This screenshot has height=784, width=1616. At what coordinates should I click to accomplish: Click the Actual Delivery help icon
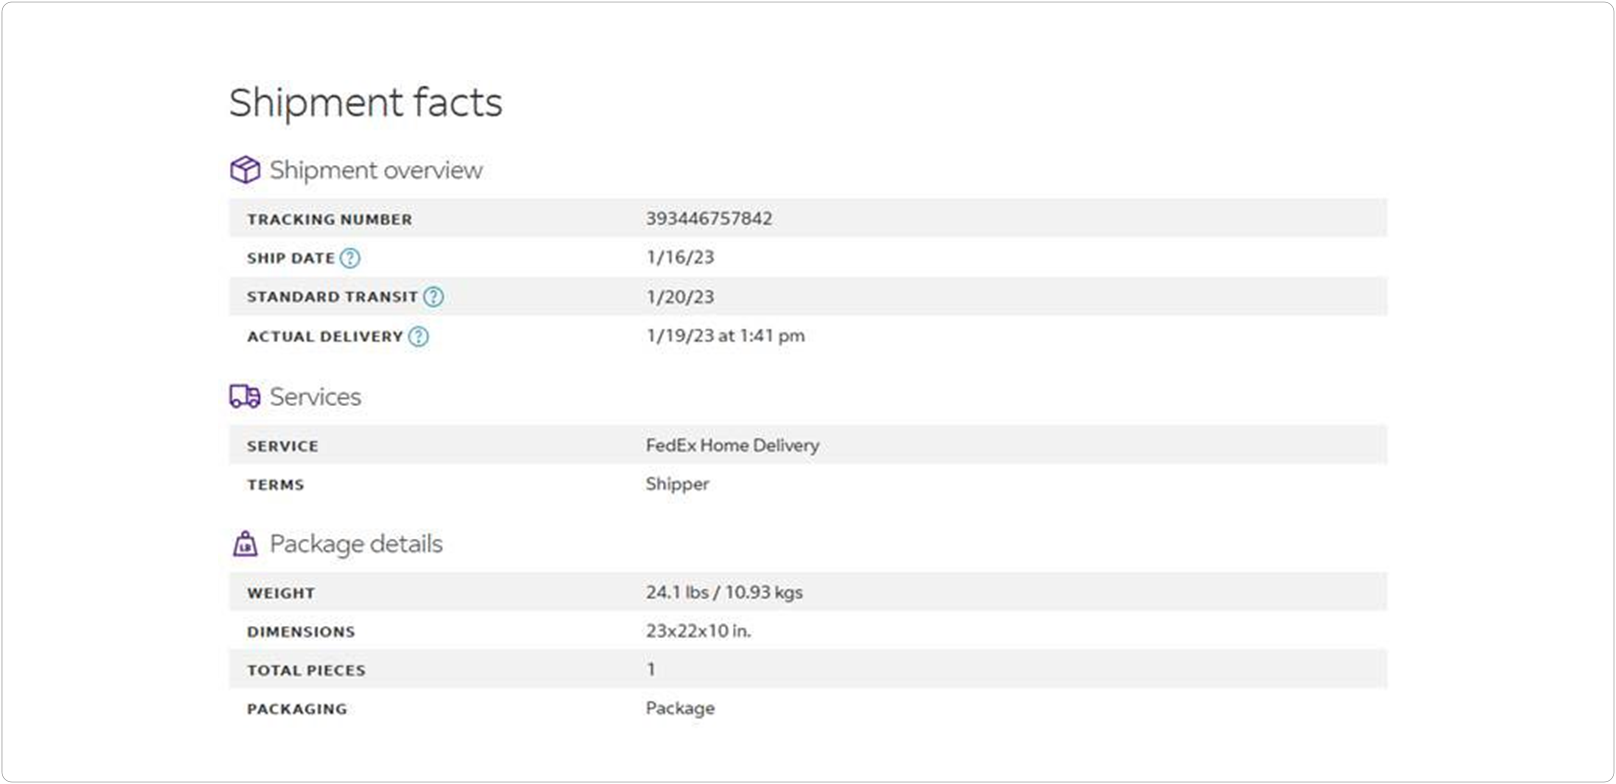(419, 337)
